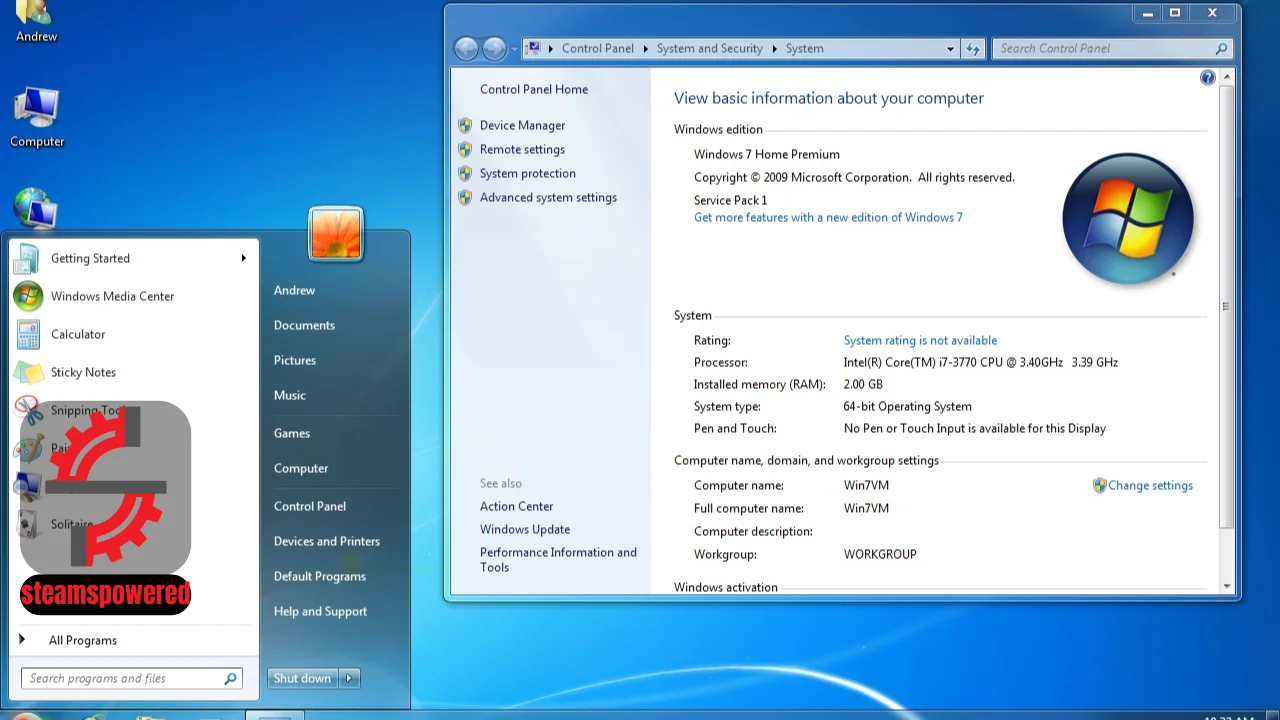Open Games from Start menu
Viewport: 1280px width, 720px height.
tap(292, 433)
